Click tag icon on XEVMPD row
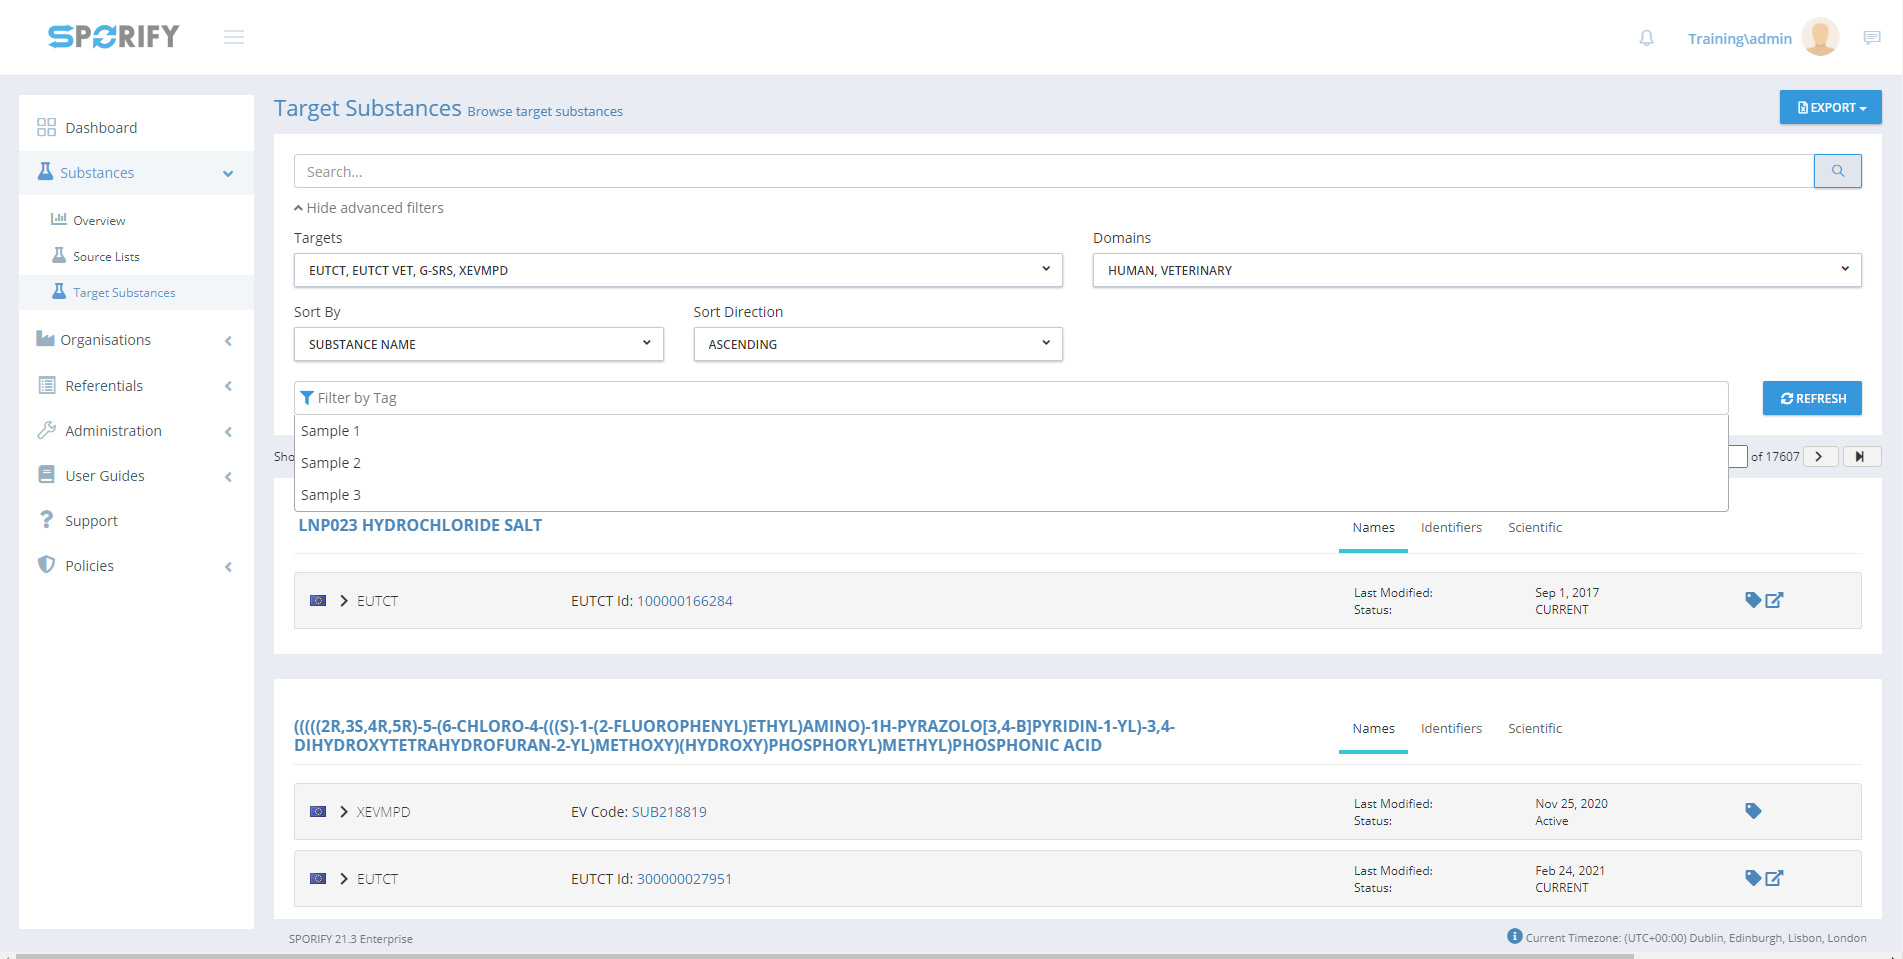1903x959 pixels. [1752, 811]
